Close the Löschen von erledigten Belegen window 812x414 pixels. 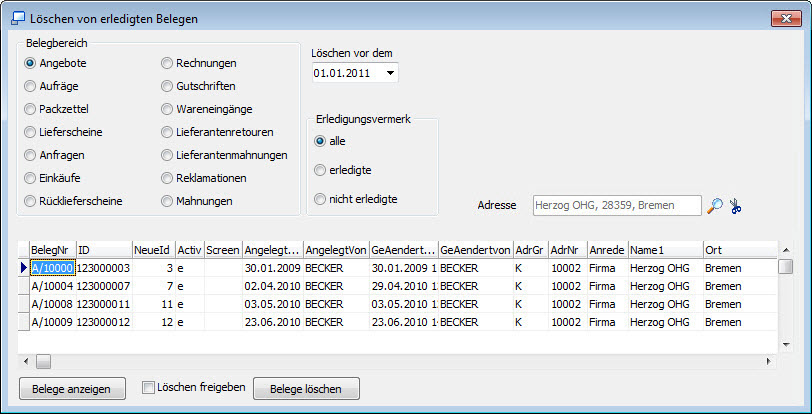point(780,18)
